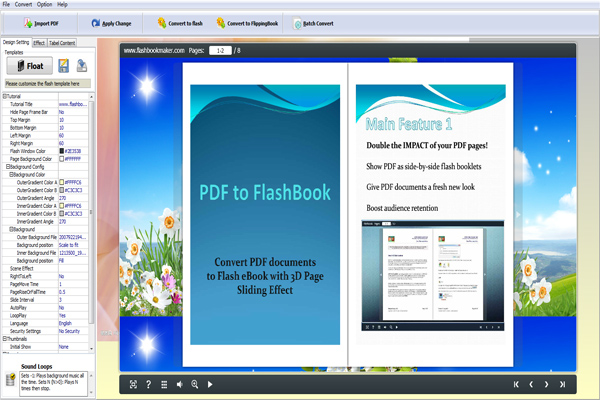Switch to the Tabel Content tab
The width and height of the screenshot is (600, 400).
(62, 43)
